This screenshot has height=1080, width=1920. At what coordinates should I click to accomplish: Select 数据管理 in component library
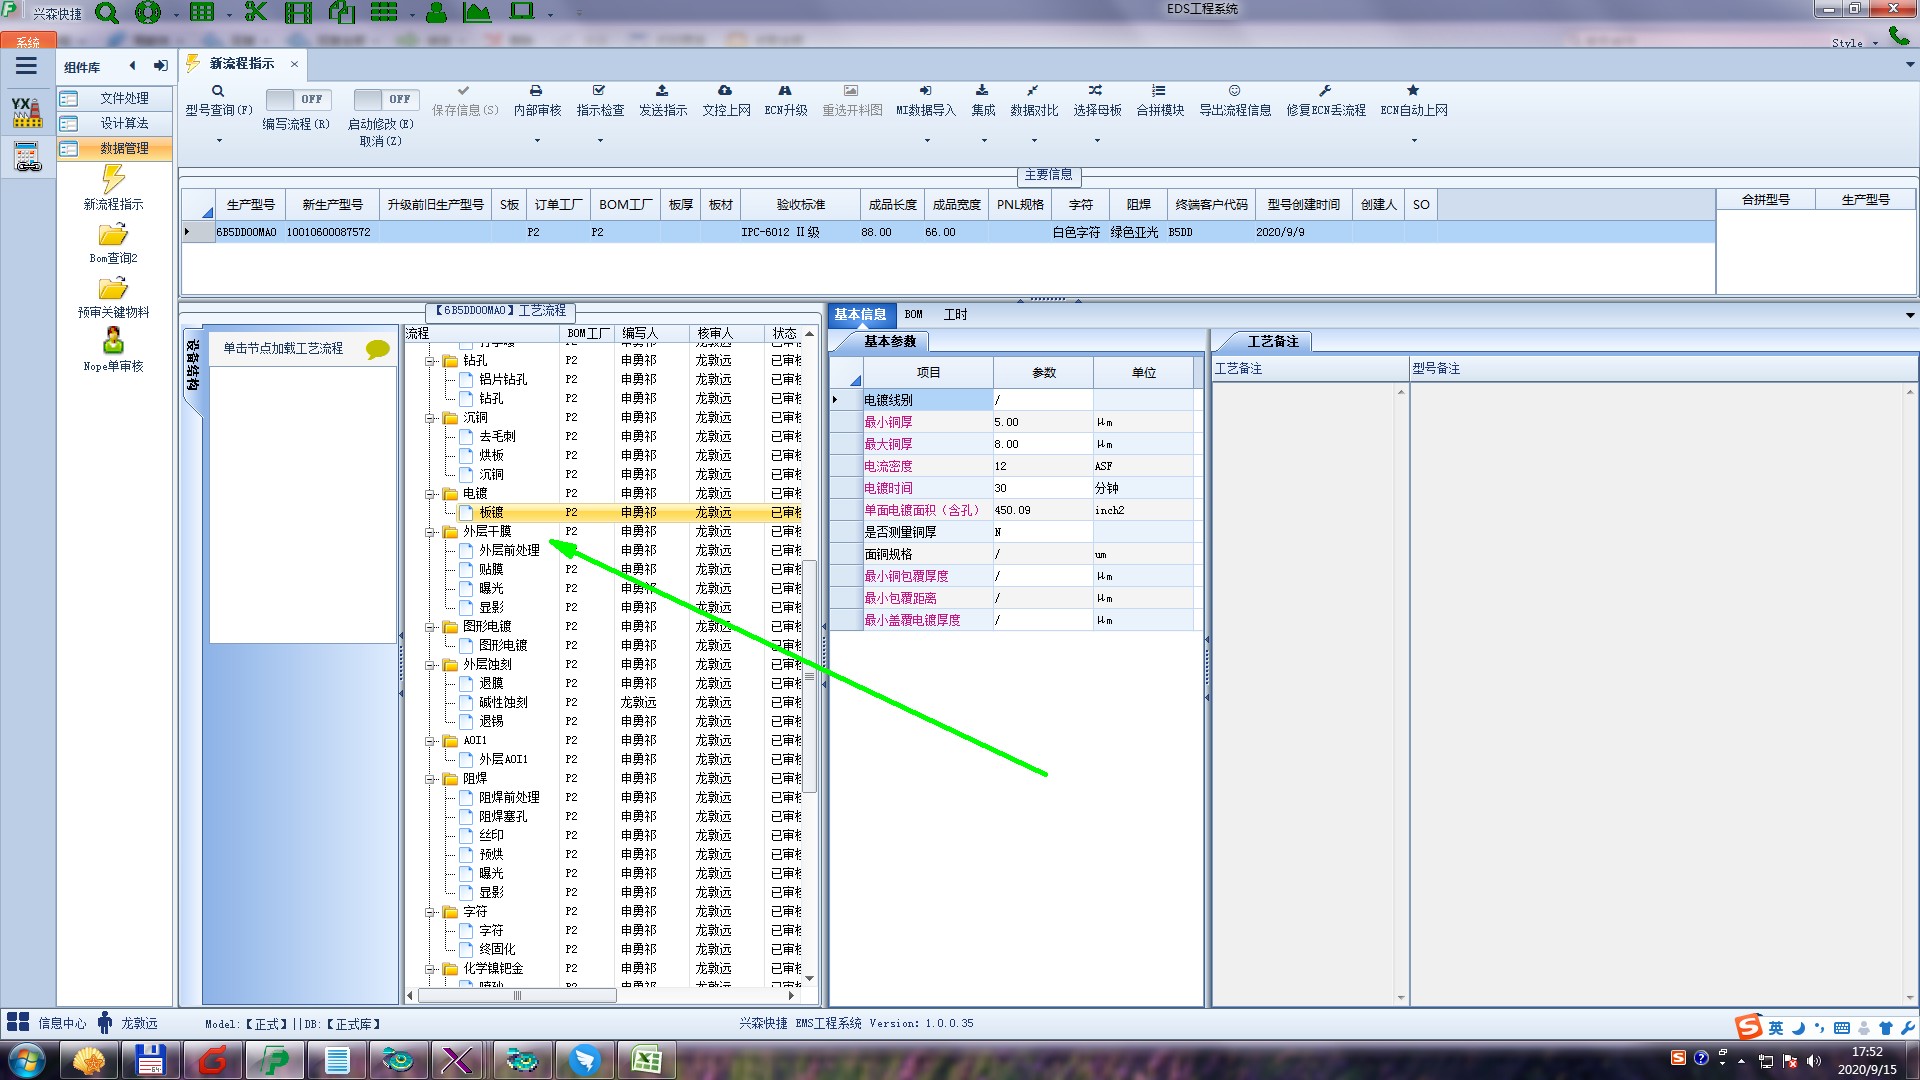pos(124,148)
